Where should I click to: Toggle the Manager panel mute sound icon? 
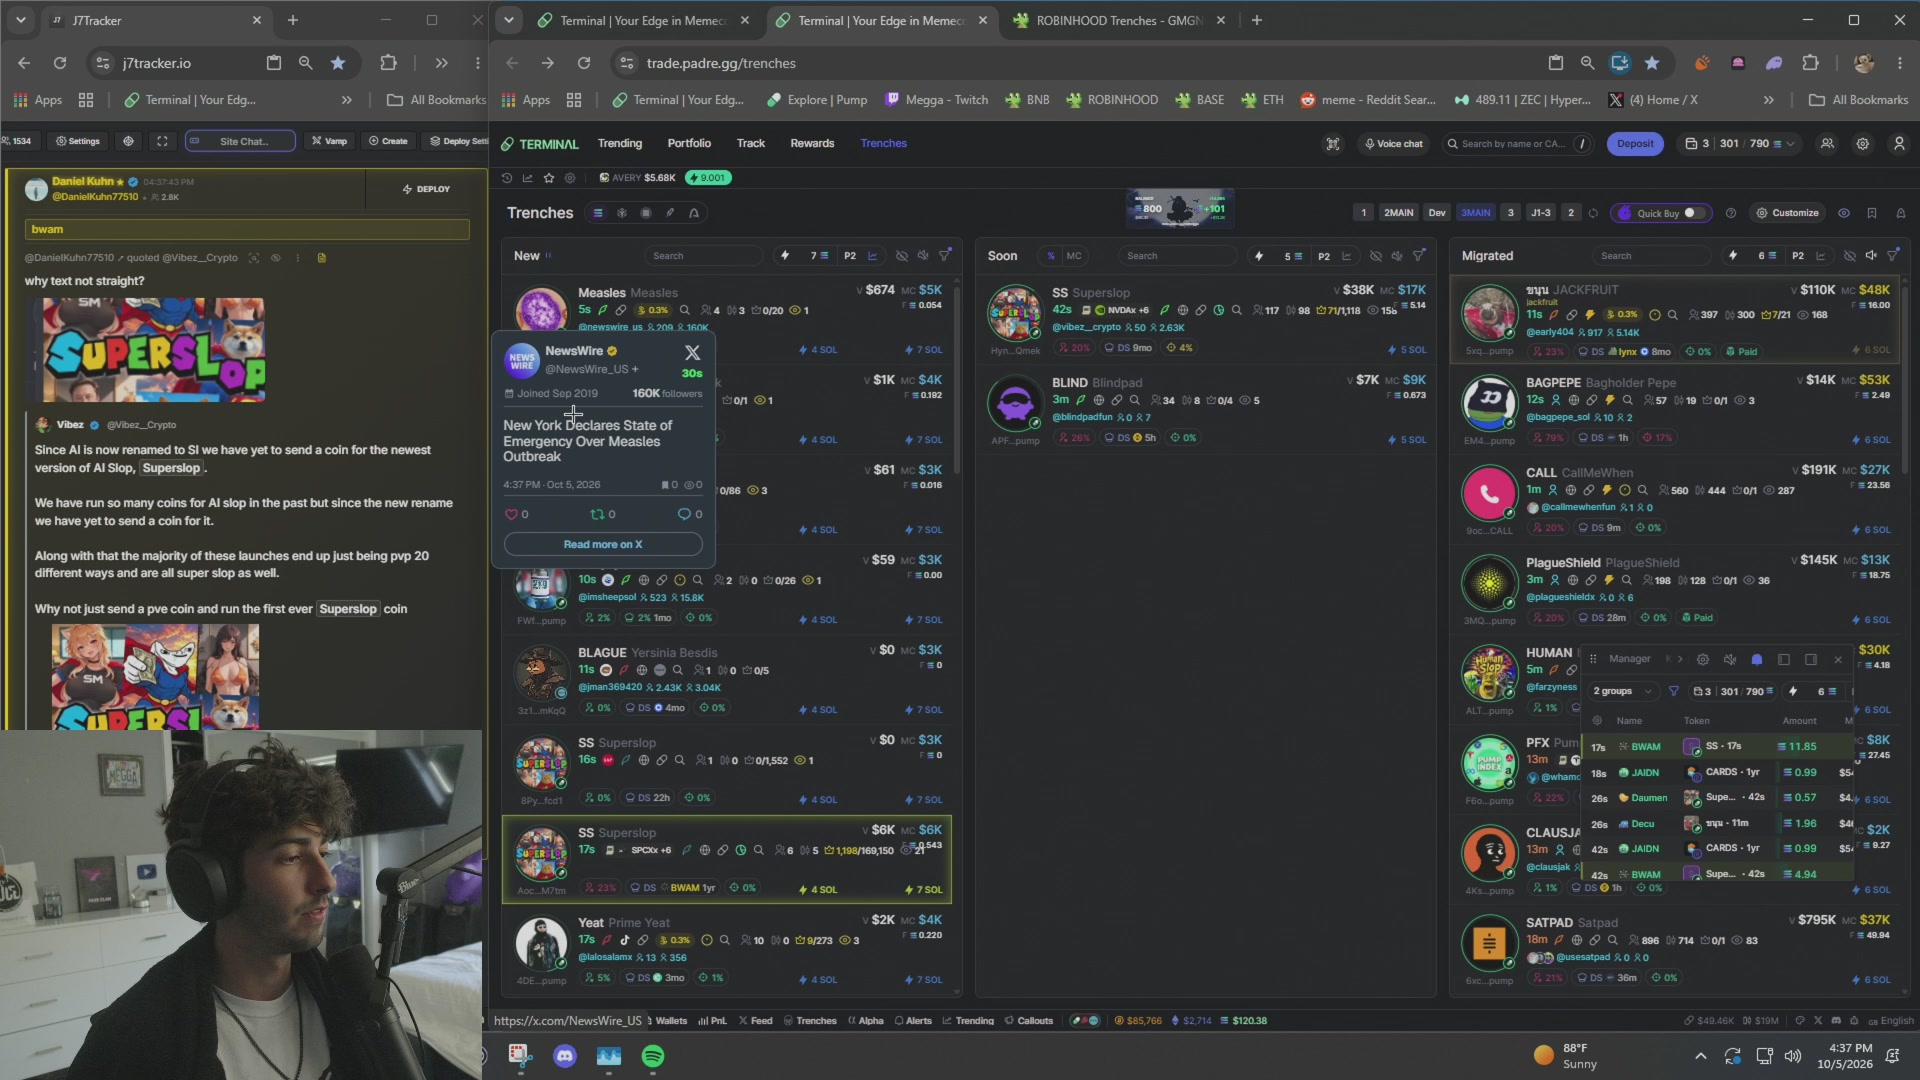[x=1730, y=660]
